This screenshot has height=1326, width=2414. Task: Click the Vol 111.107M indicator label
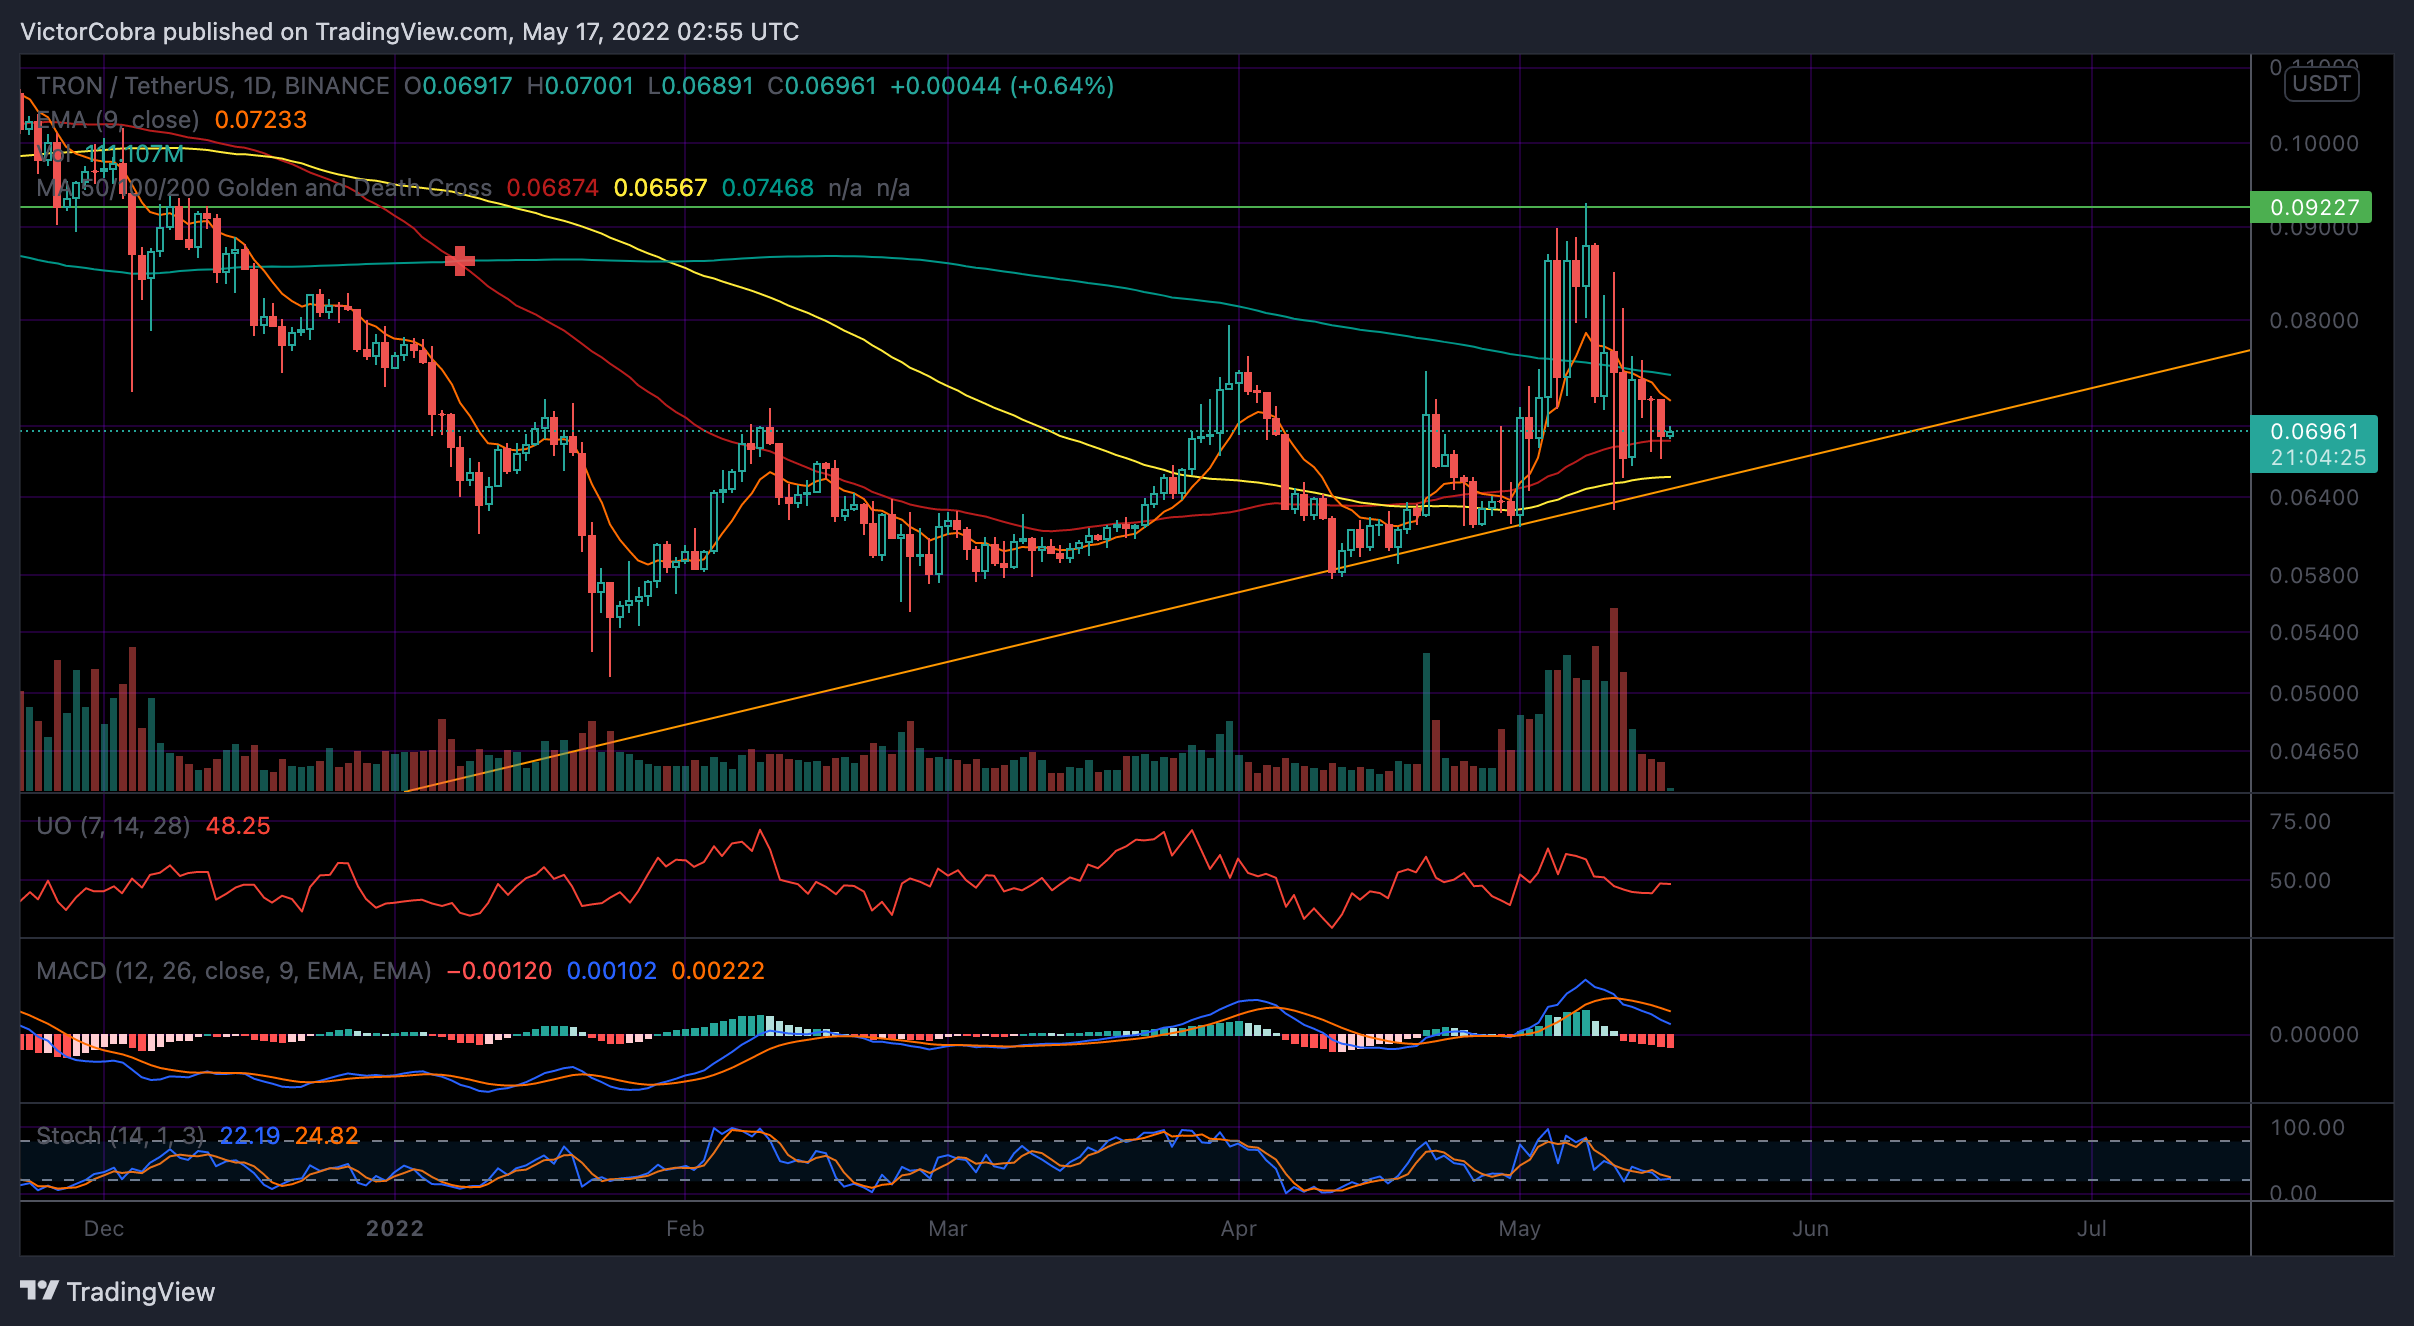[x=110, y=154]
